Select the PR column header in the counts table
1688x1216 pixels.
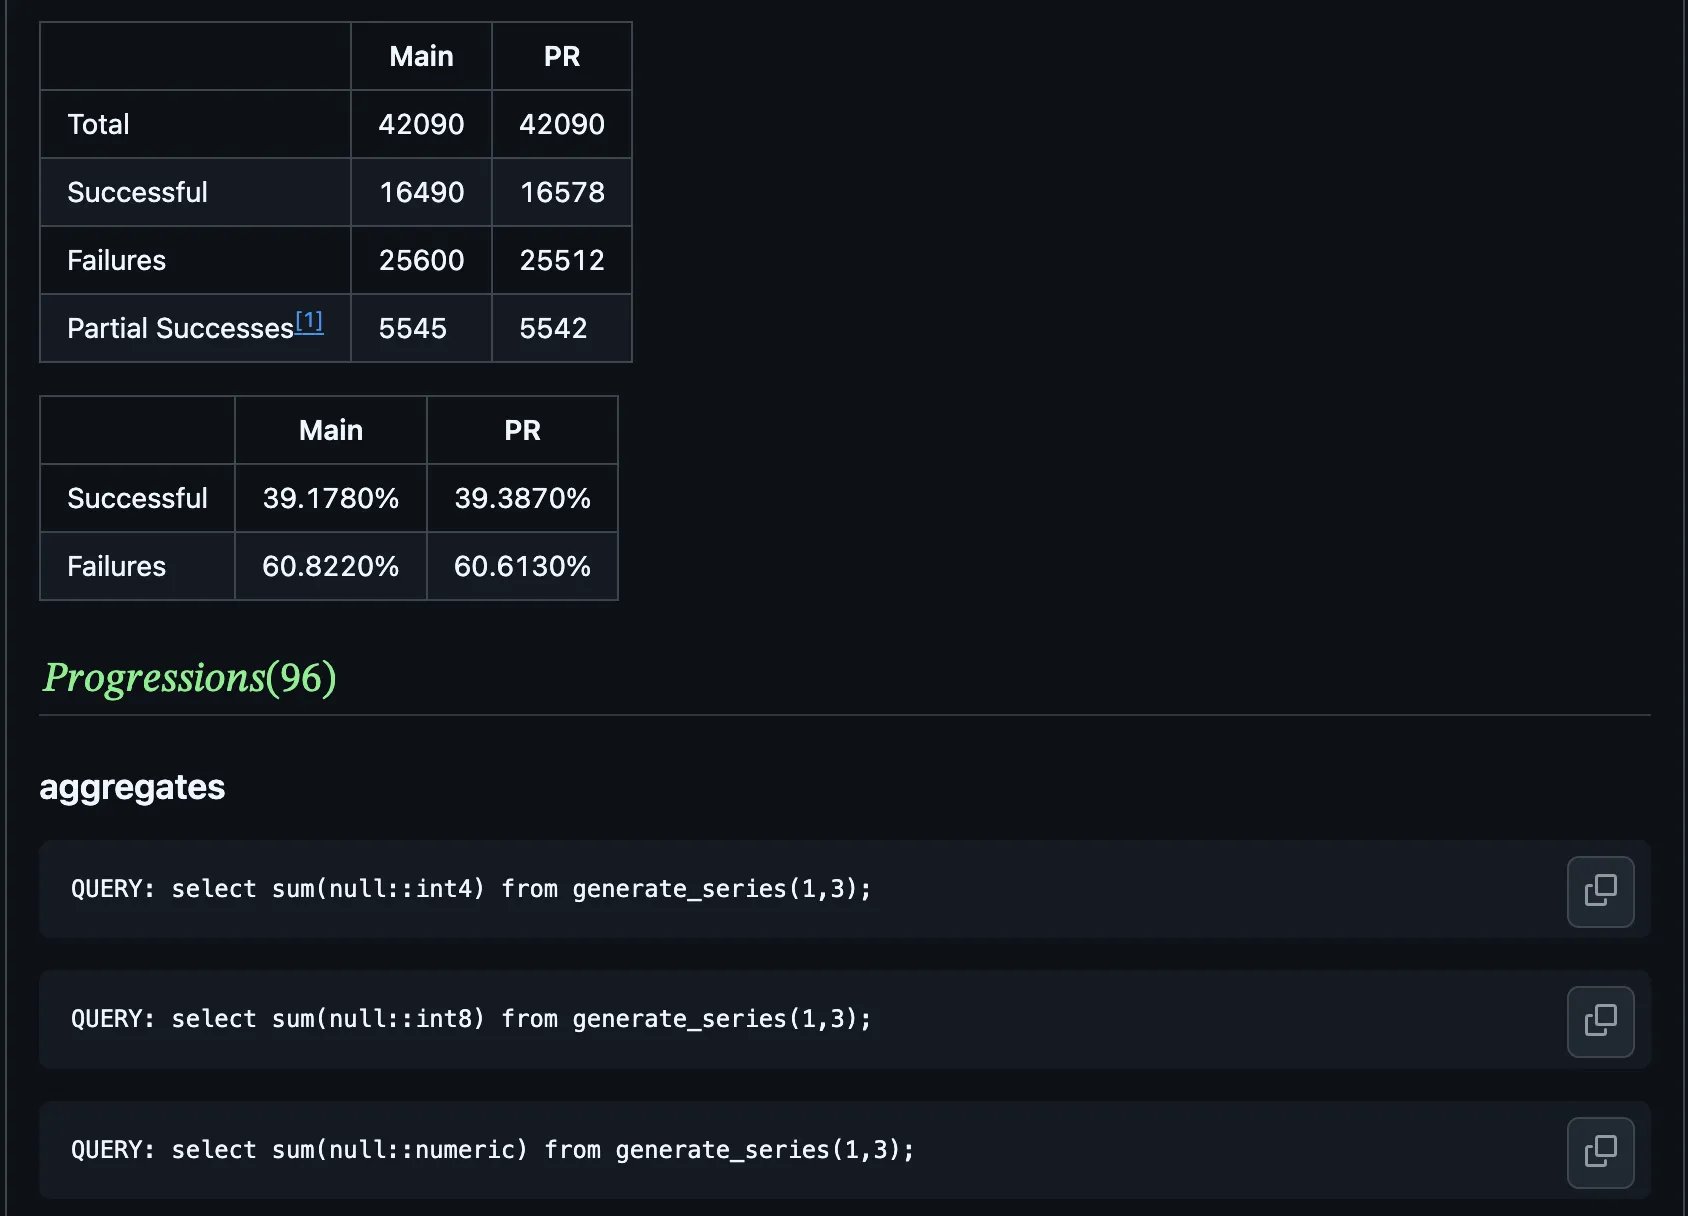[x=561, y=56]
